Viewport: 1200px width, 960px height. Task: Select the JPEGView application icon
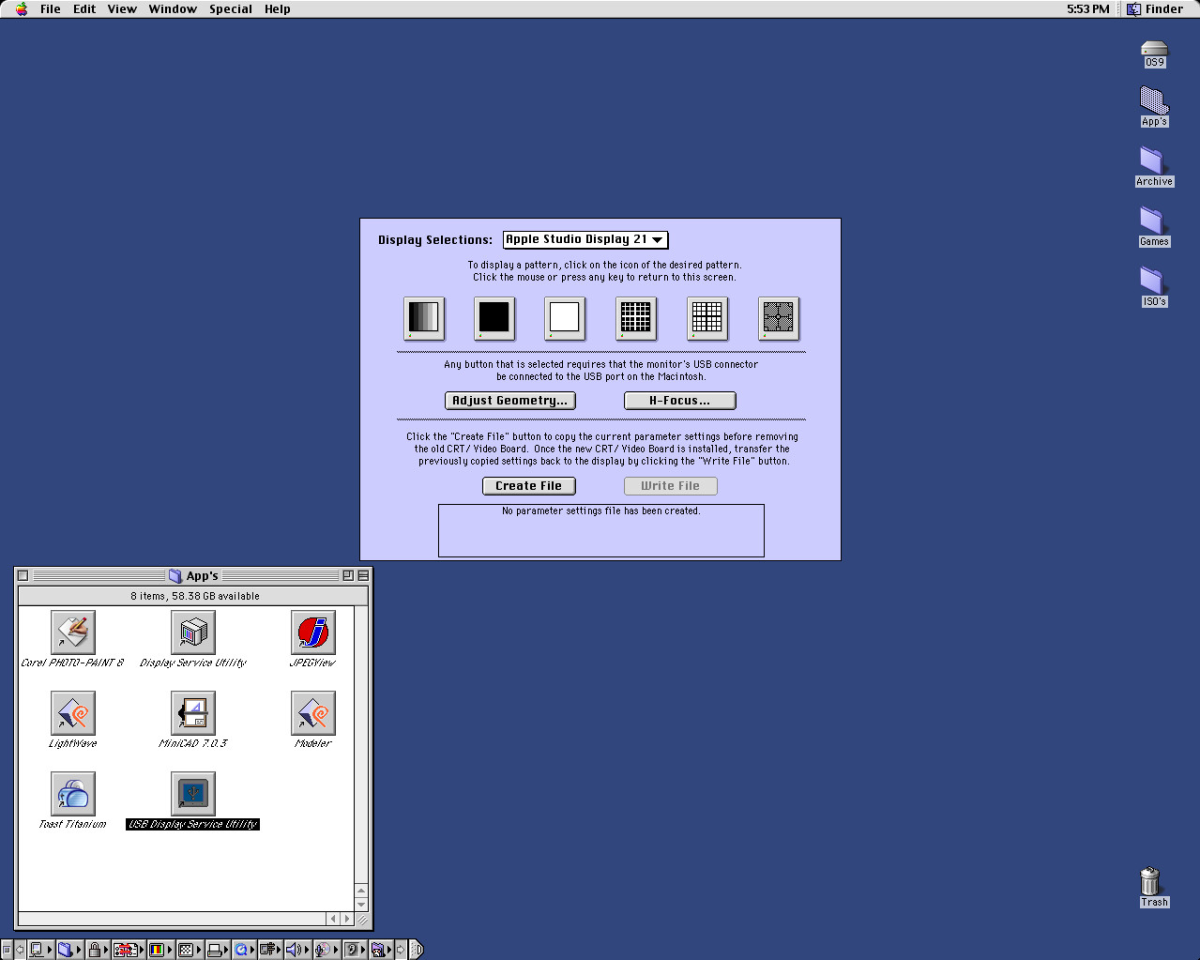click(313, 632)
